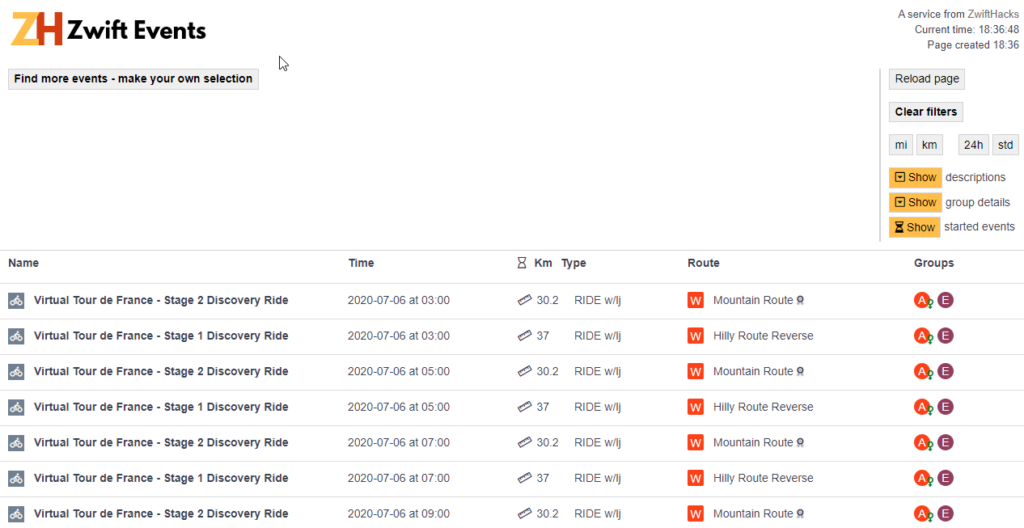Click the Reload page button
1024x528 pixels.
[927, 79]
